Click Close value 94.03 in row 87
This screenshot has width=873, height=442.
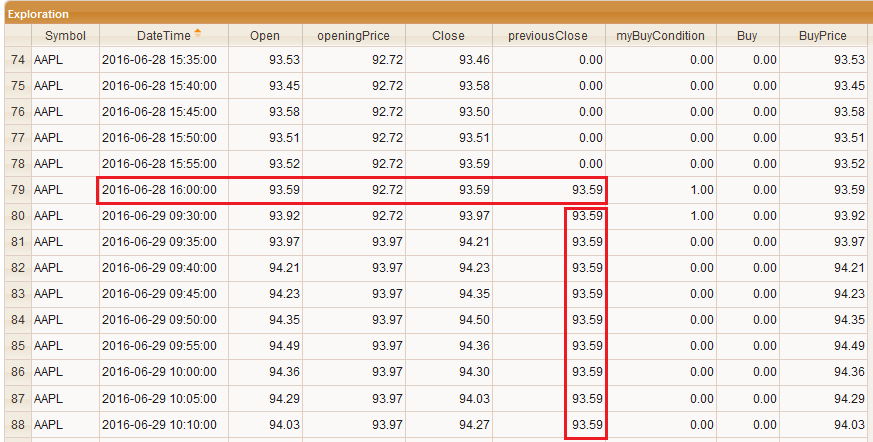click(x=474, y=399)
